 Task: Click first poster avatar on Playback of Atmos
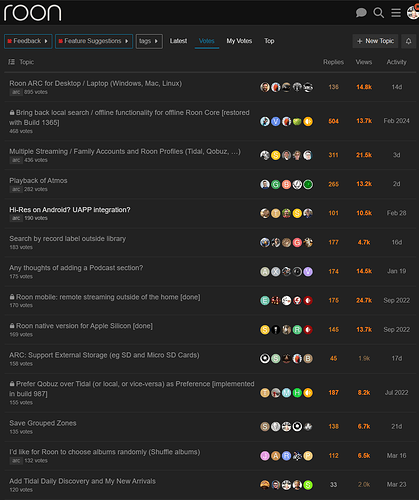click(x=265, y=184)
